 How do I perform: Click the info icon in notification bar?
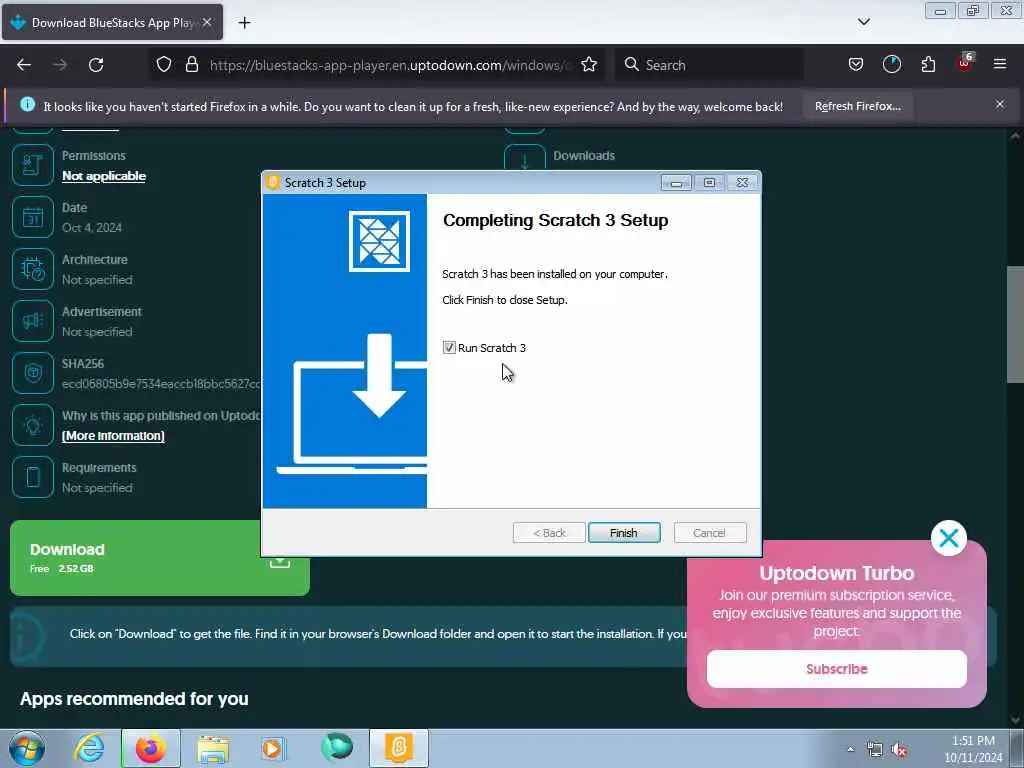click(x=27, y=104)
